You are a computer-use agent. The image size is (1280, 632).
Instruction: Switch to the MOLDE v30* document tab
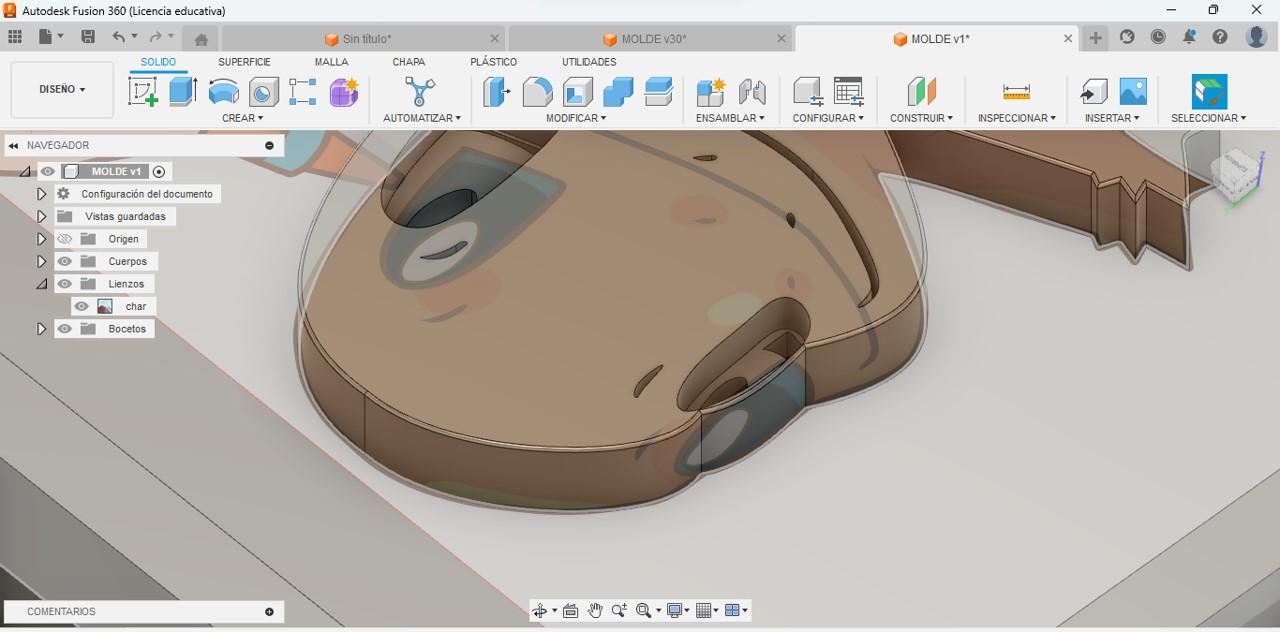pyautogui.click(x=652, y=39)
